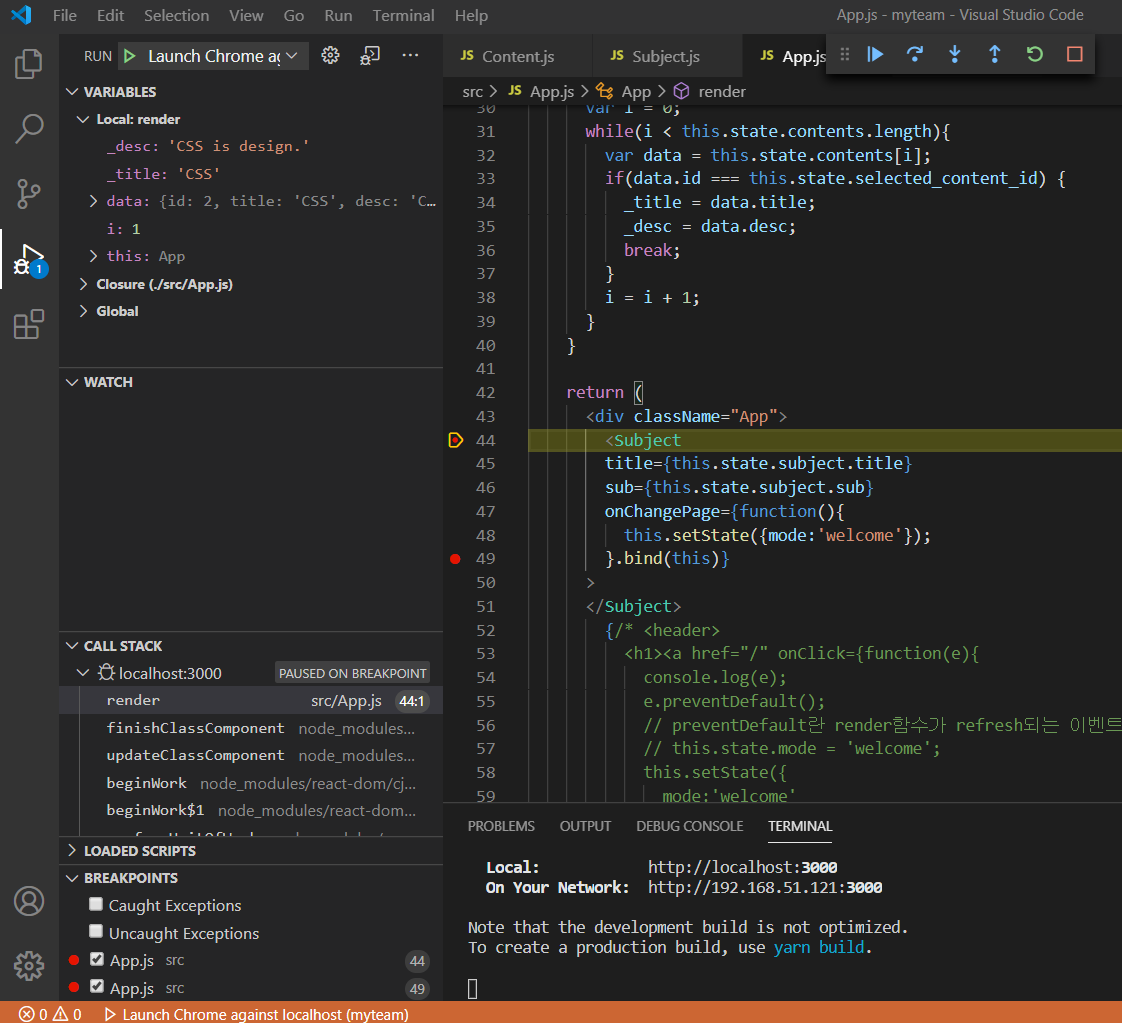Disable the App.js line 44 breakpoint checkbox
Screen dimensions: 1122x1023
click(95, 960)
